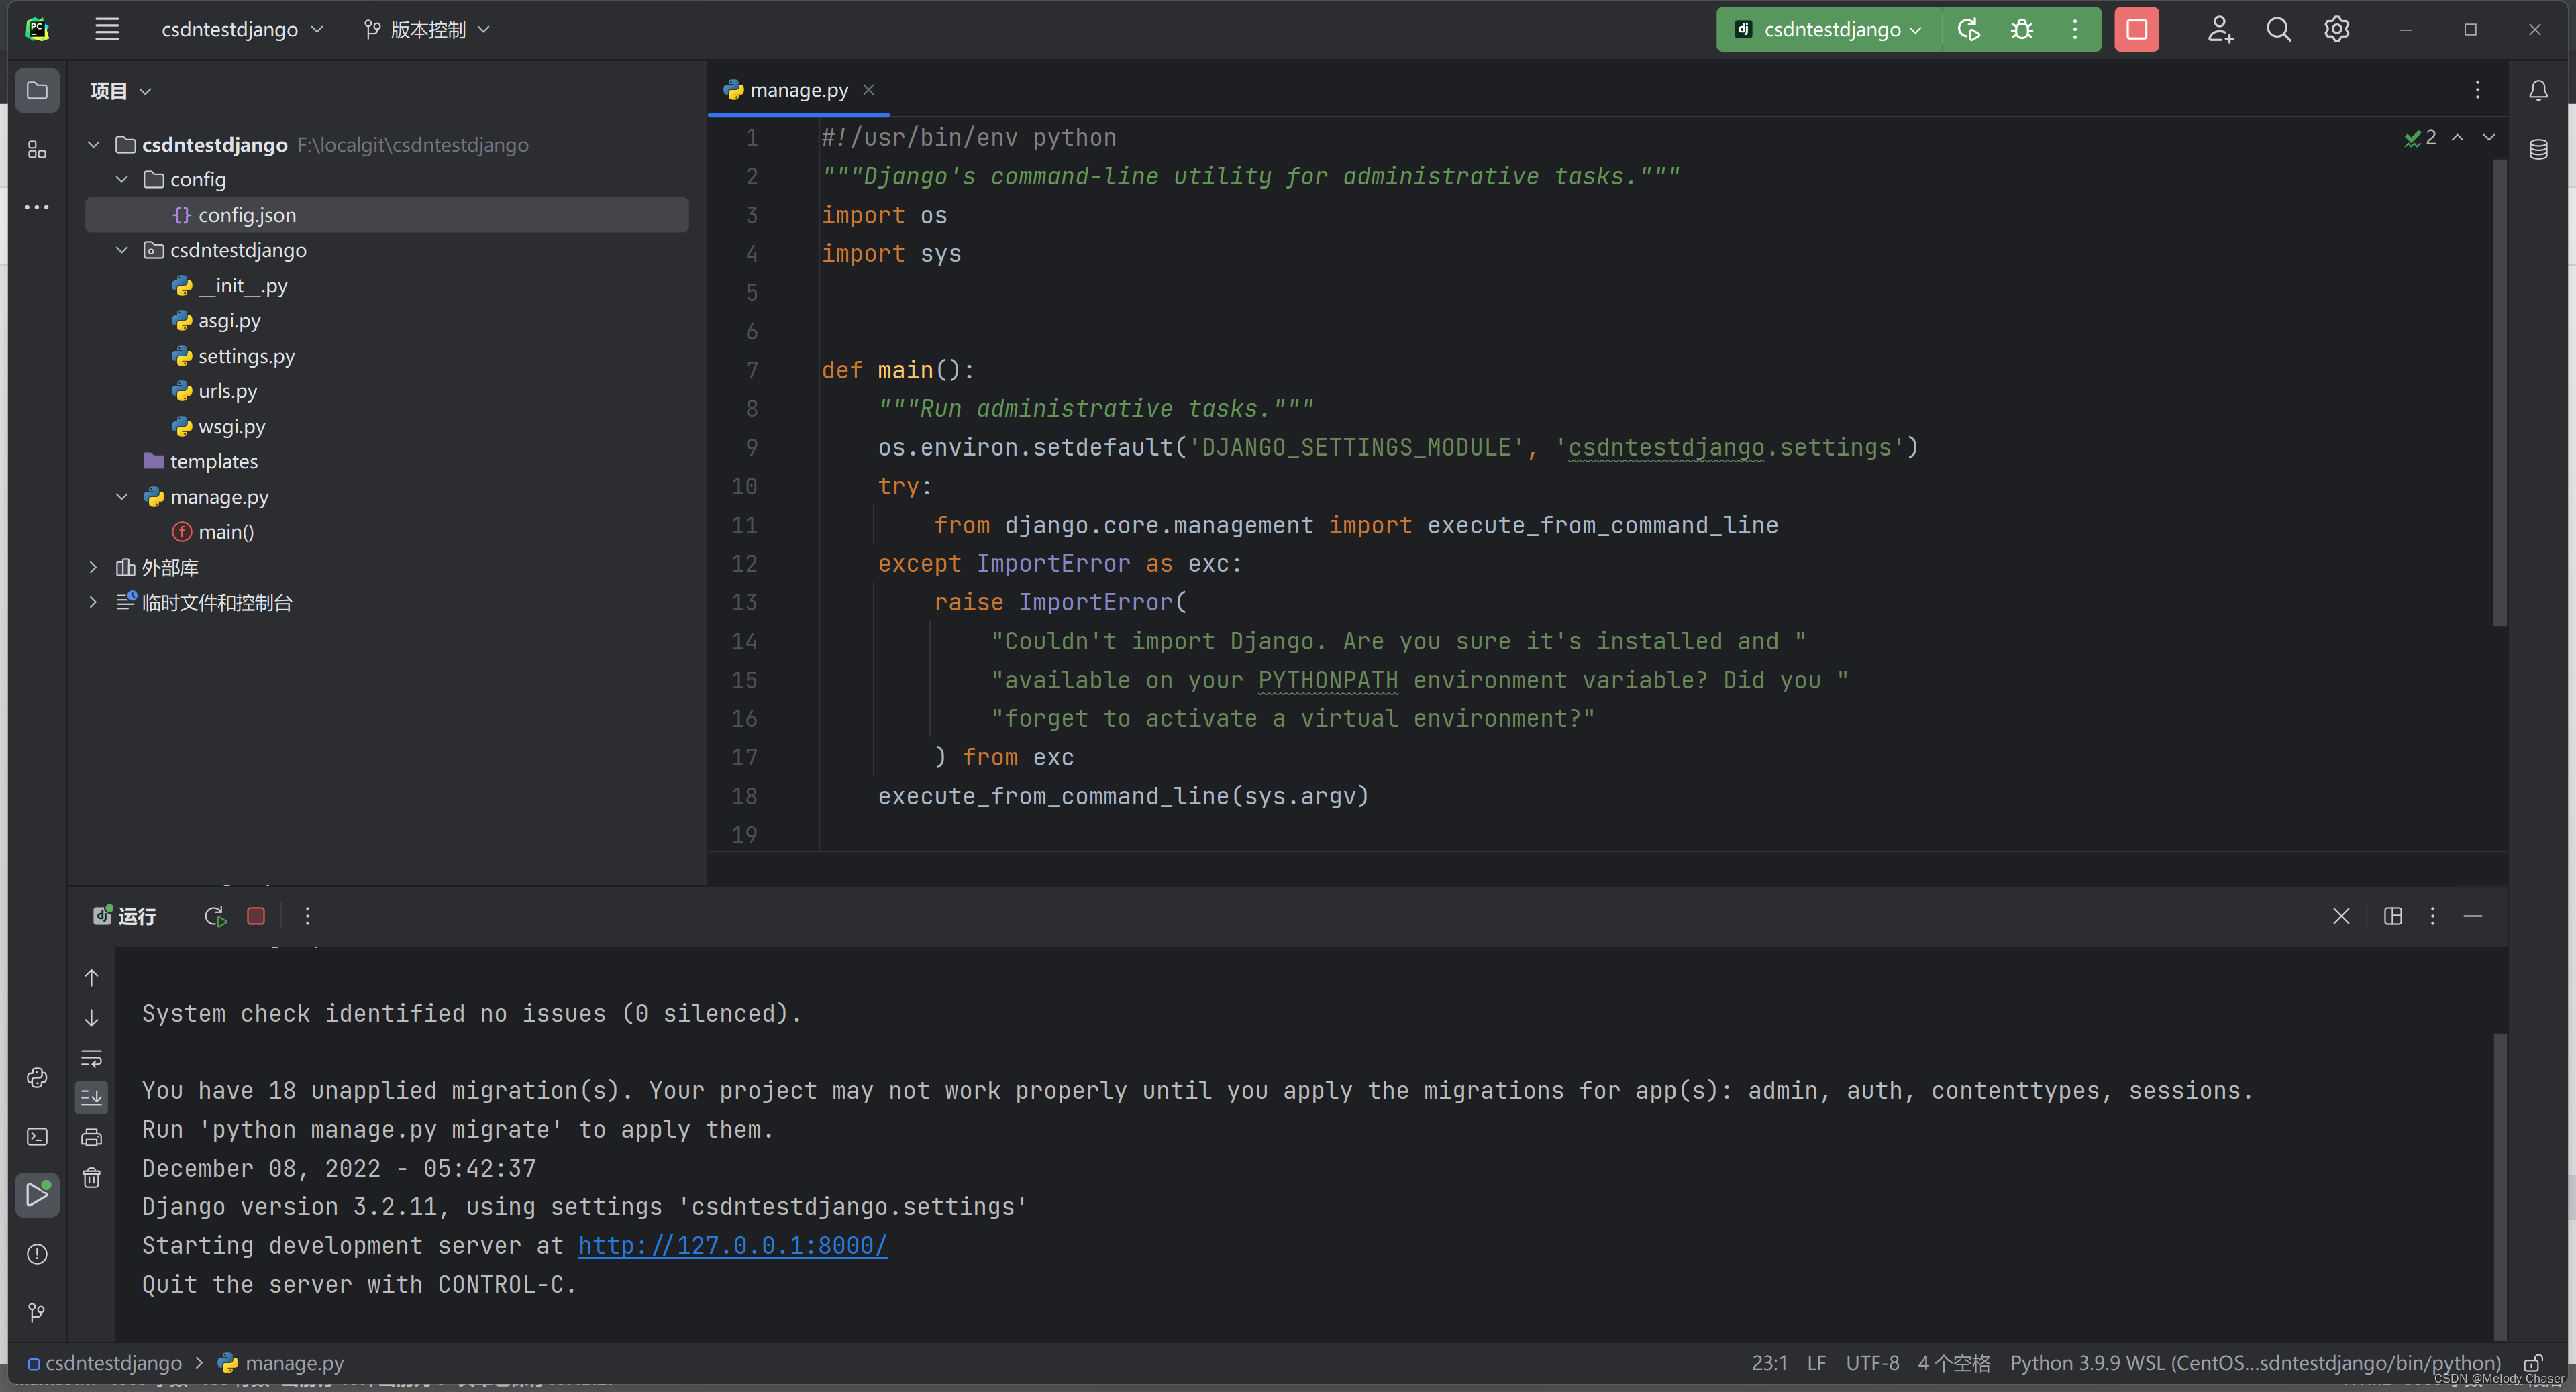Collapse the config folder
This screenshot has height=1392, width=2576.
(122, 180)
